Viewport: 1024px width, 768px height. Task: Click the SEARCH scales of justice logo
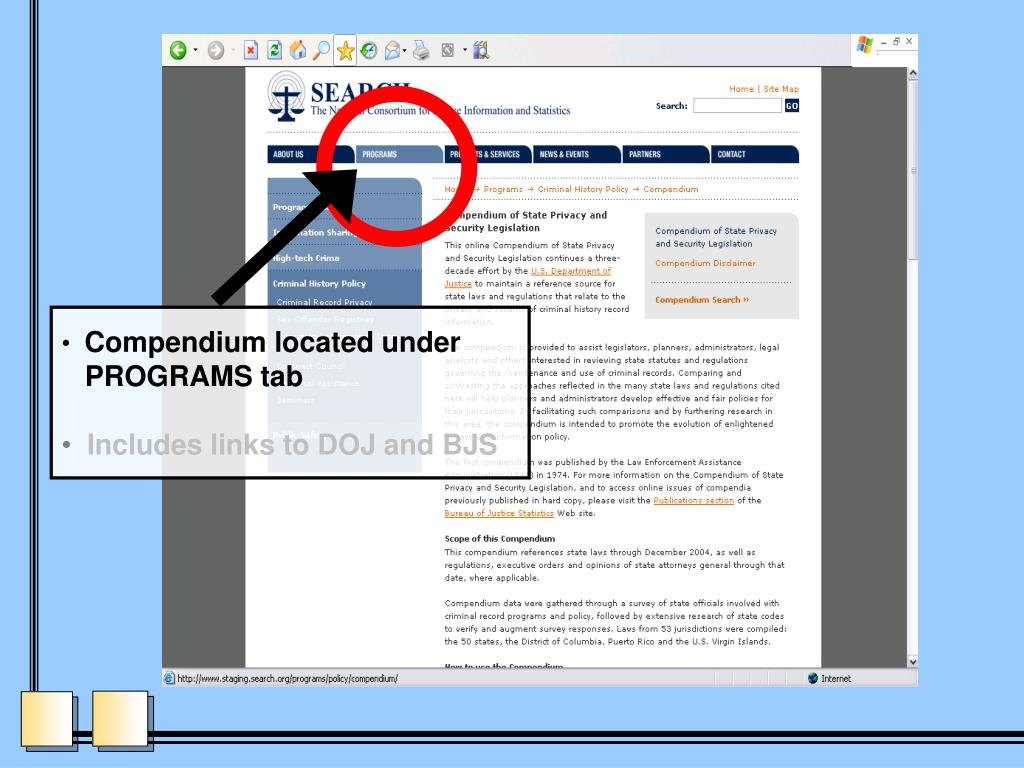tap(286, 97)
